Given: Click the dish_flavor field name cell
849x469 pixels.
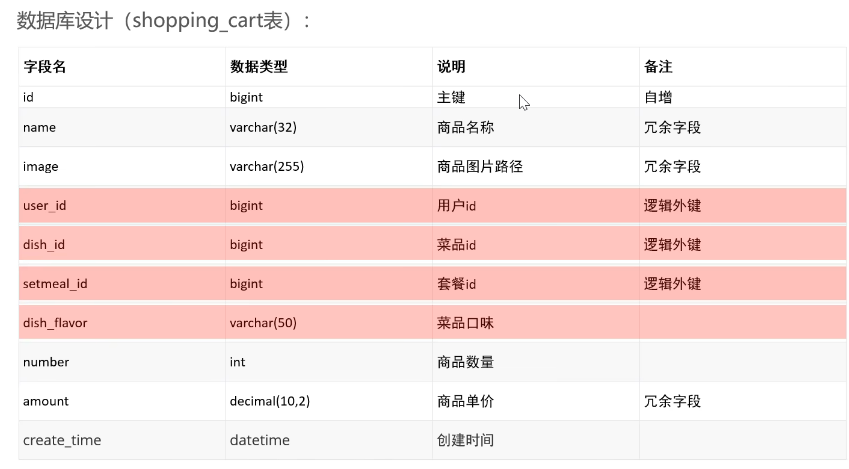Looking at the screenshot, I should pyautogui.click(x=55, y=323).
